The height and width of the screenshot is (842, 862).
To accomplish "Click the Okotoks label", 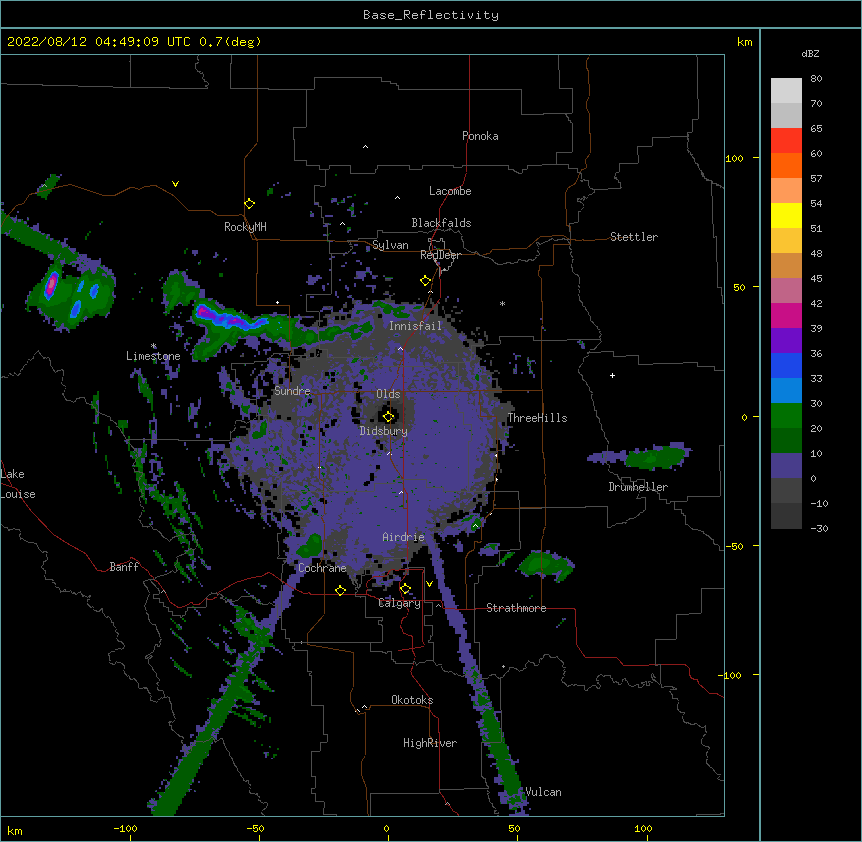I will [412, 700].
